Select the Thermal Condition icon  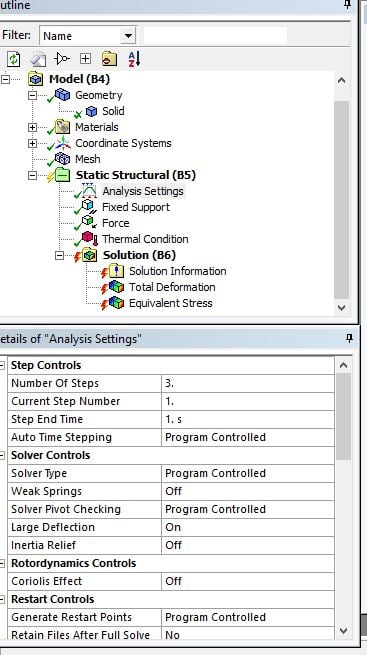(89, 239)
